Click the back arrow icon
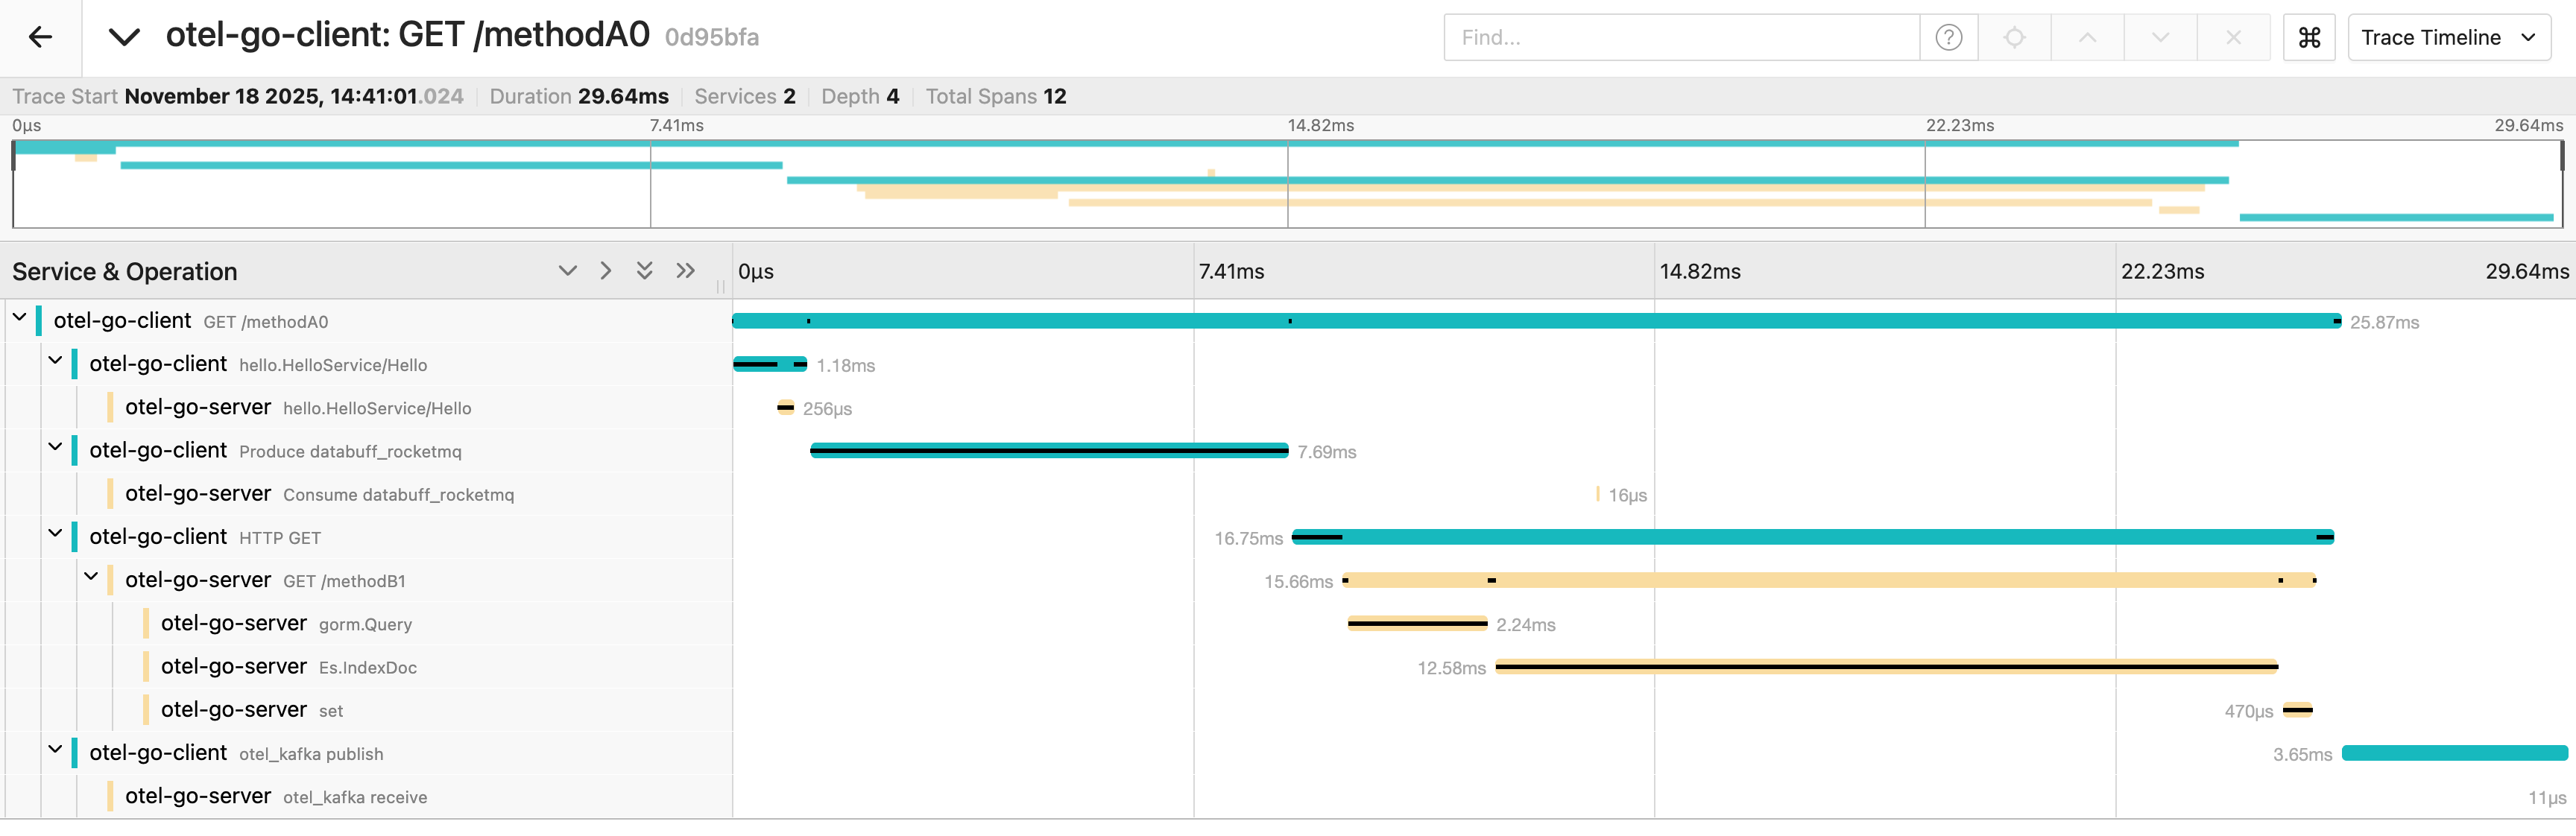Viewport: 2576px width, 836px height. [40, 38]
